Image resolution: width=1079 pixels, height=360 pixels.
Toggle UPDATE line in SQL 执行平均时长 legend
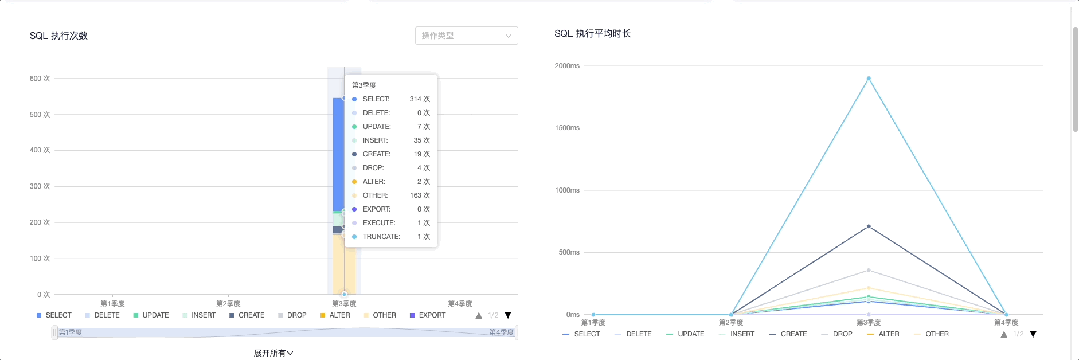pos(685,334)
